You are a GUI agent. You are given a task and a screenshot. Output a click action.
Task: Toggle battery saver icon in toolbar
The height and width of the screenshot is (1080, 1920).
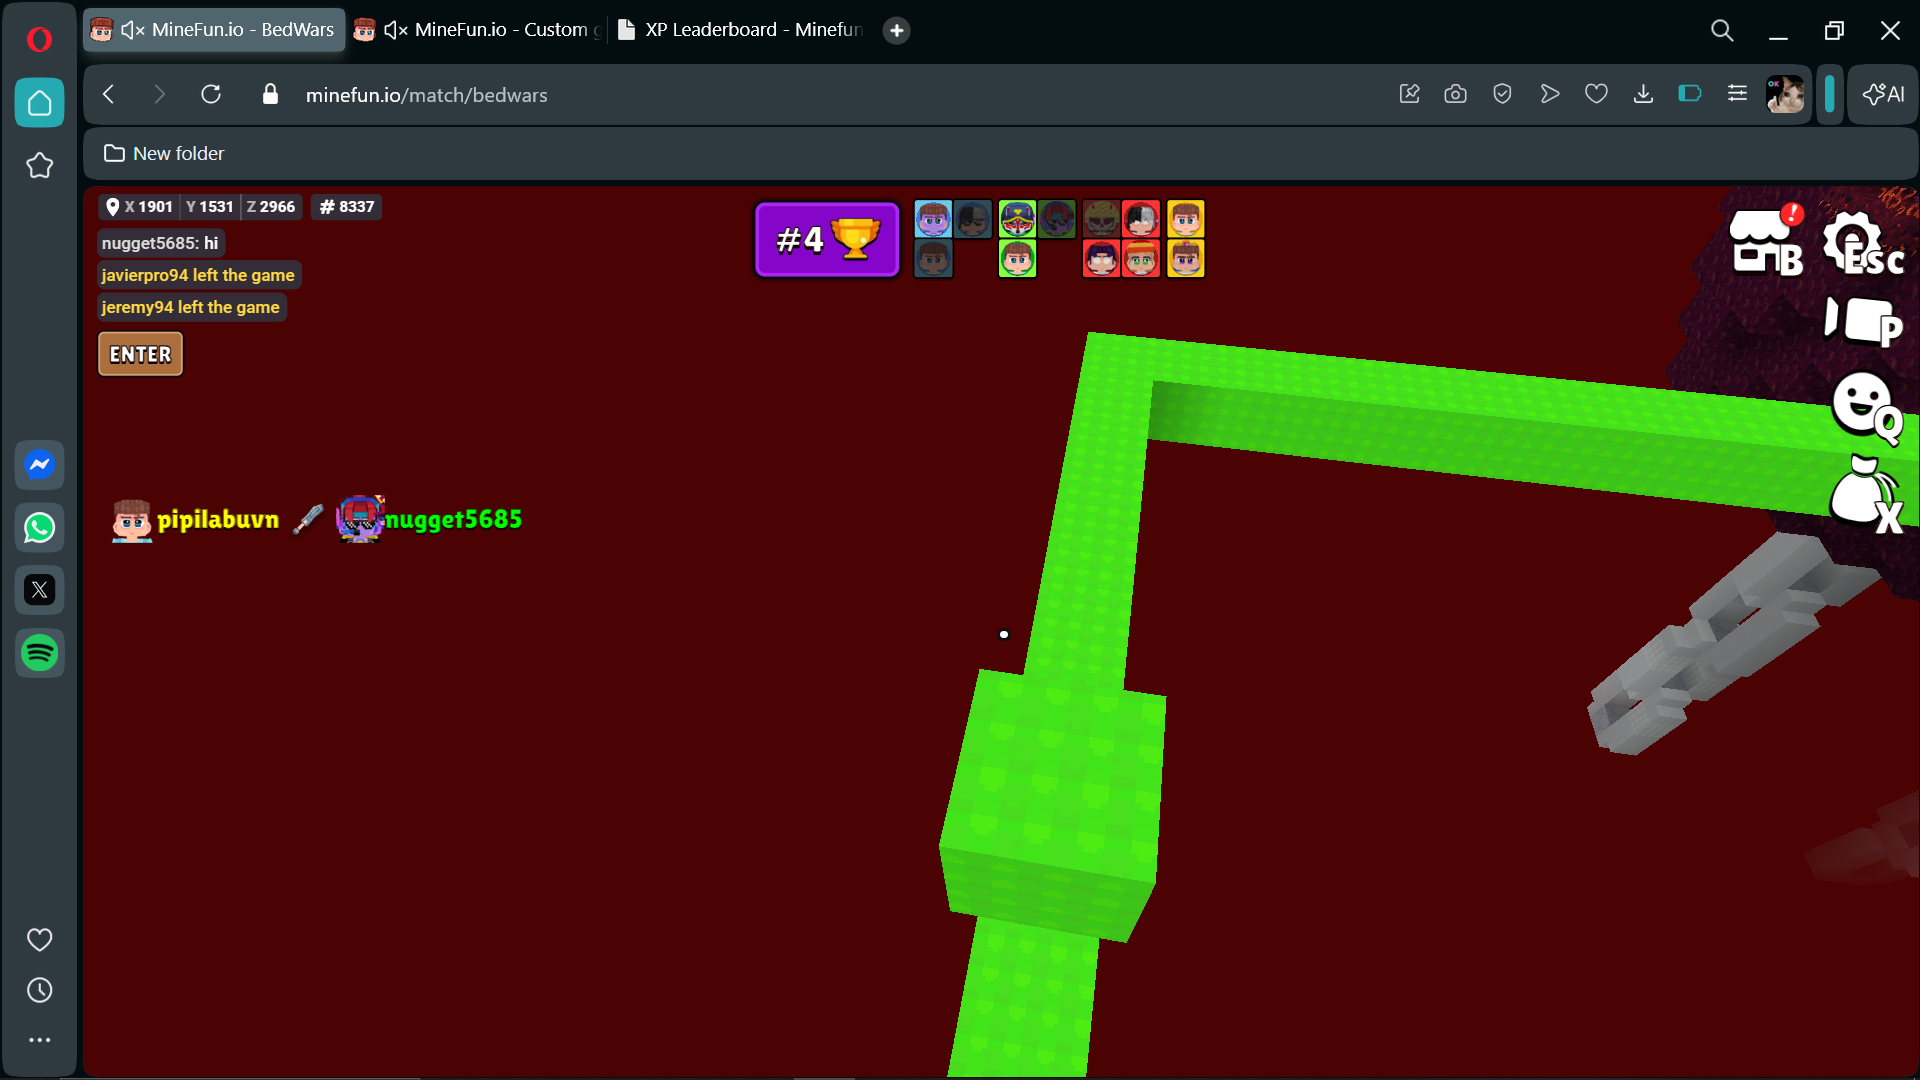1689,94
